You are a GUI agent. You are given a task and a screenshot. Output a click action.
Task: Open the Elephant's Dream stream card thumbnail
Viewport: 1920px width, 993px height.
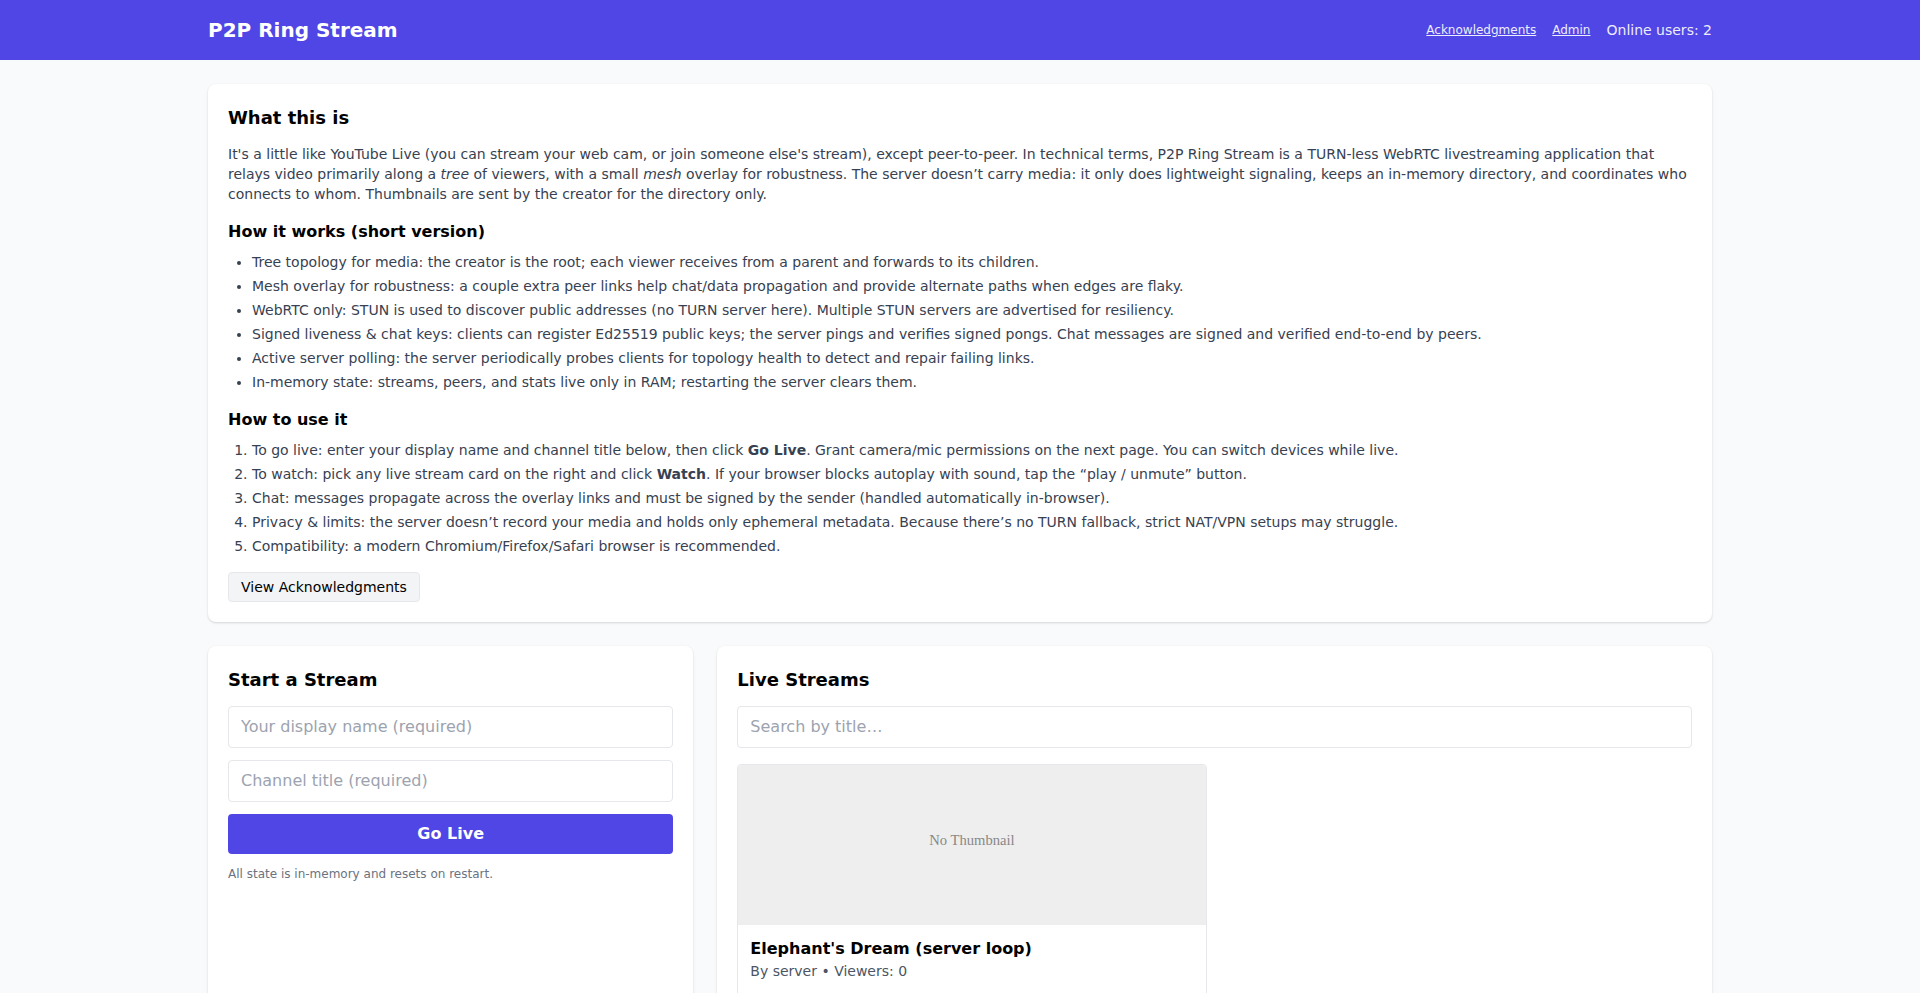(971, 843)
